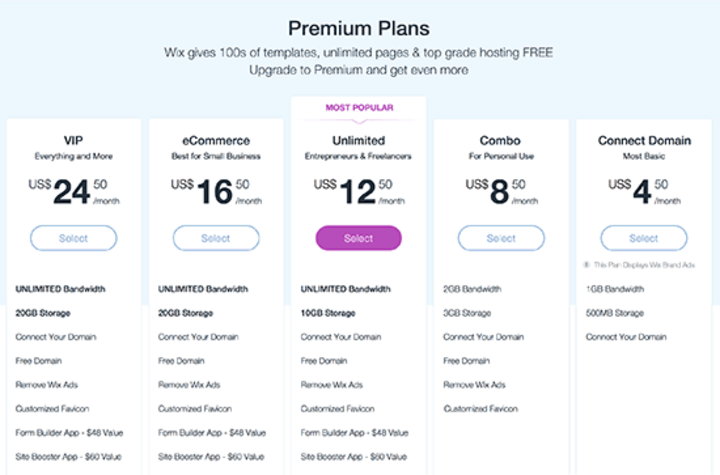
Task: Click Site Booster App in VIP plan
Action: coord(69,456)
